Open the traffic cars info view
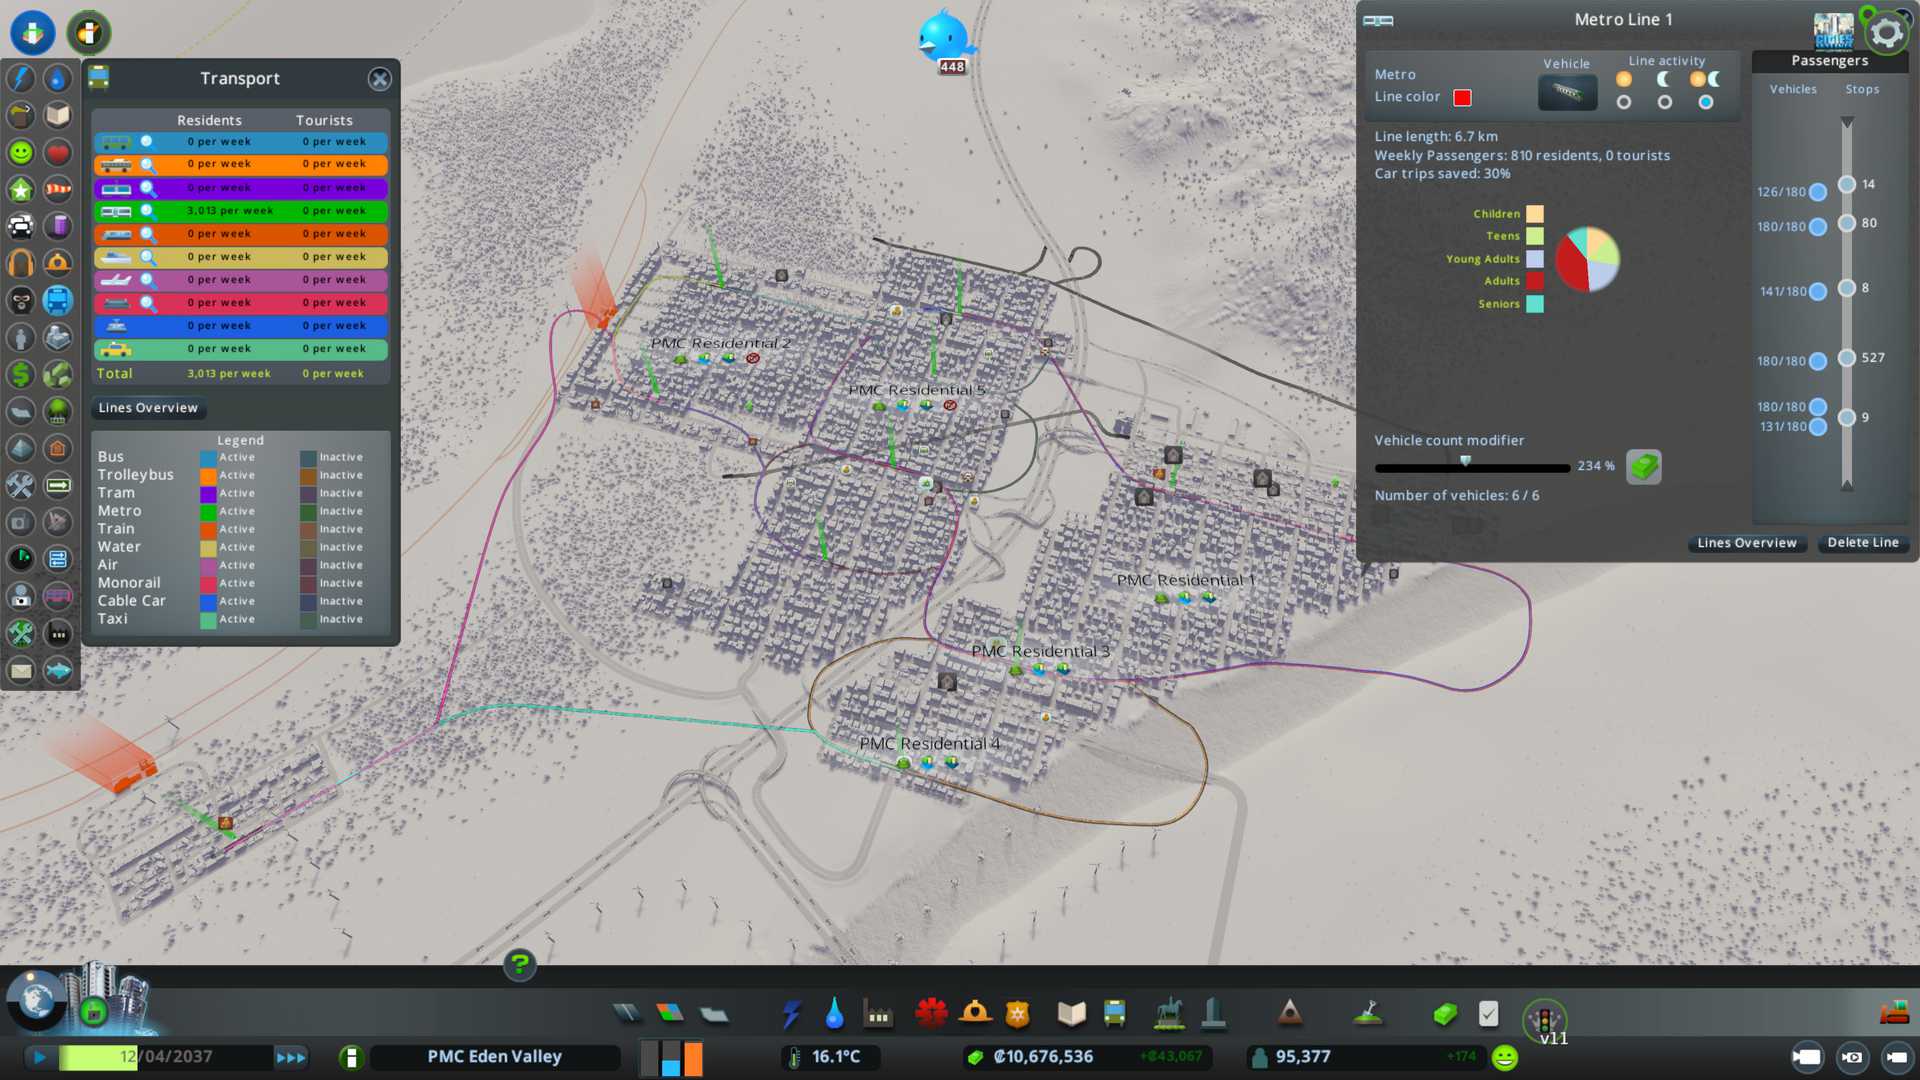The image size is (1920, 1080). (21, 226)
